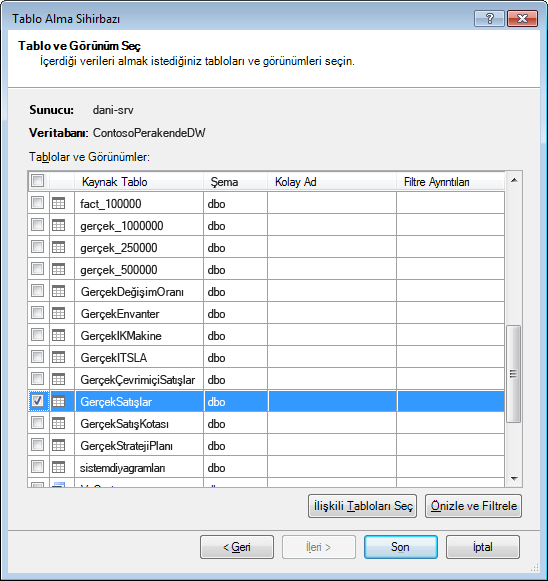Select the fact_100000 table name

point(110,204)
